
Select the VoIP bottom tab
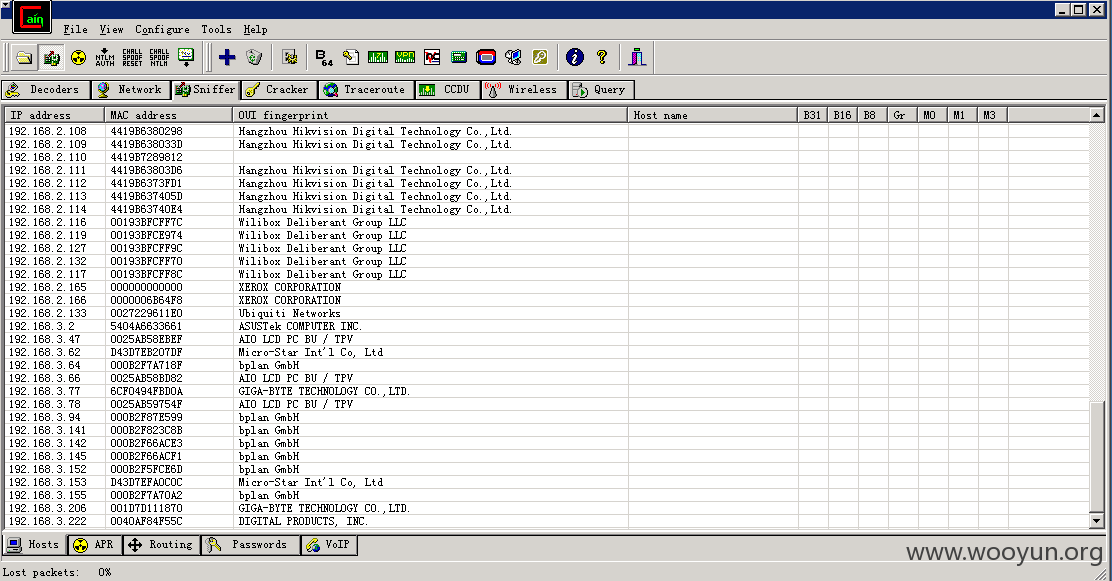pos(329,545)
